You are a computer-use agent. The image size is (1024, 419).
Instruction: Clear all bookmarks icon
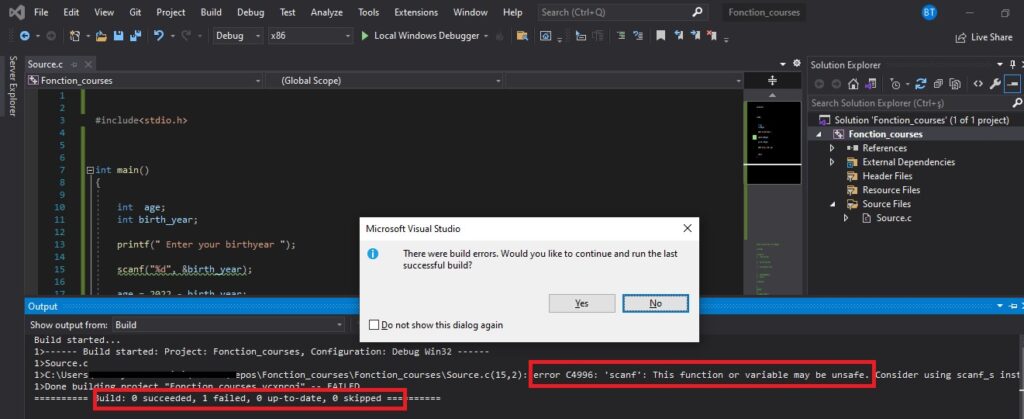[712, 36]
